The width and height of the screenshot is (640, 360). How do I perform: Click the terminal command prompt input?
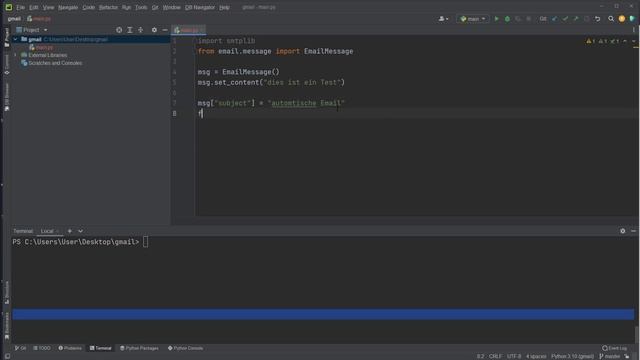[x=146, y=242]
